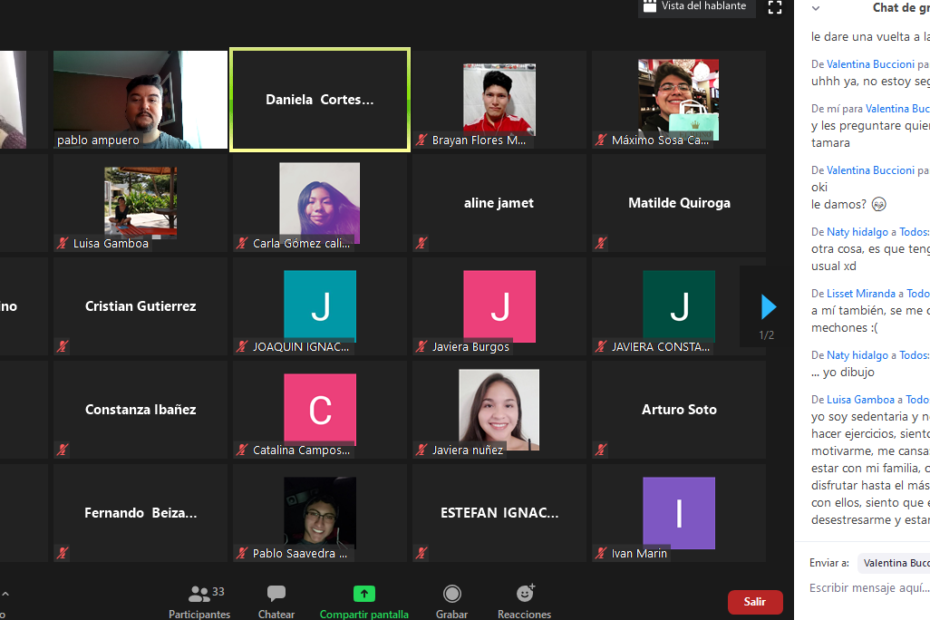Viewport: 930px width, 620px height.
Task: Switch to Vista del hablante
Action: coord(697,7)
